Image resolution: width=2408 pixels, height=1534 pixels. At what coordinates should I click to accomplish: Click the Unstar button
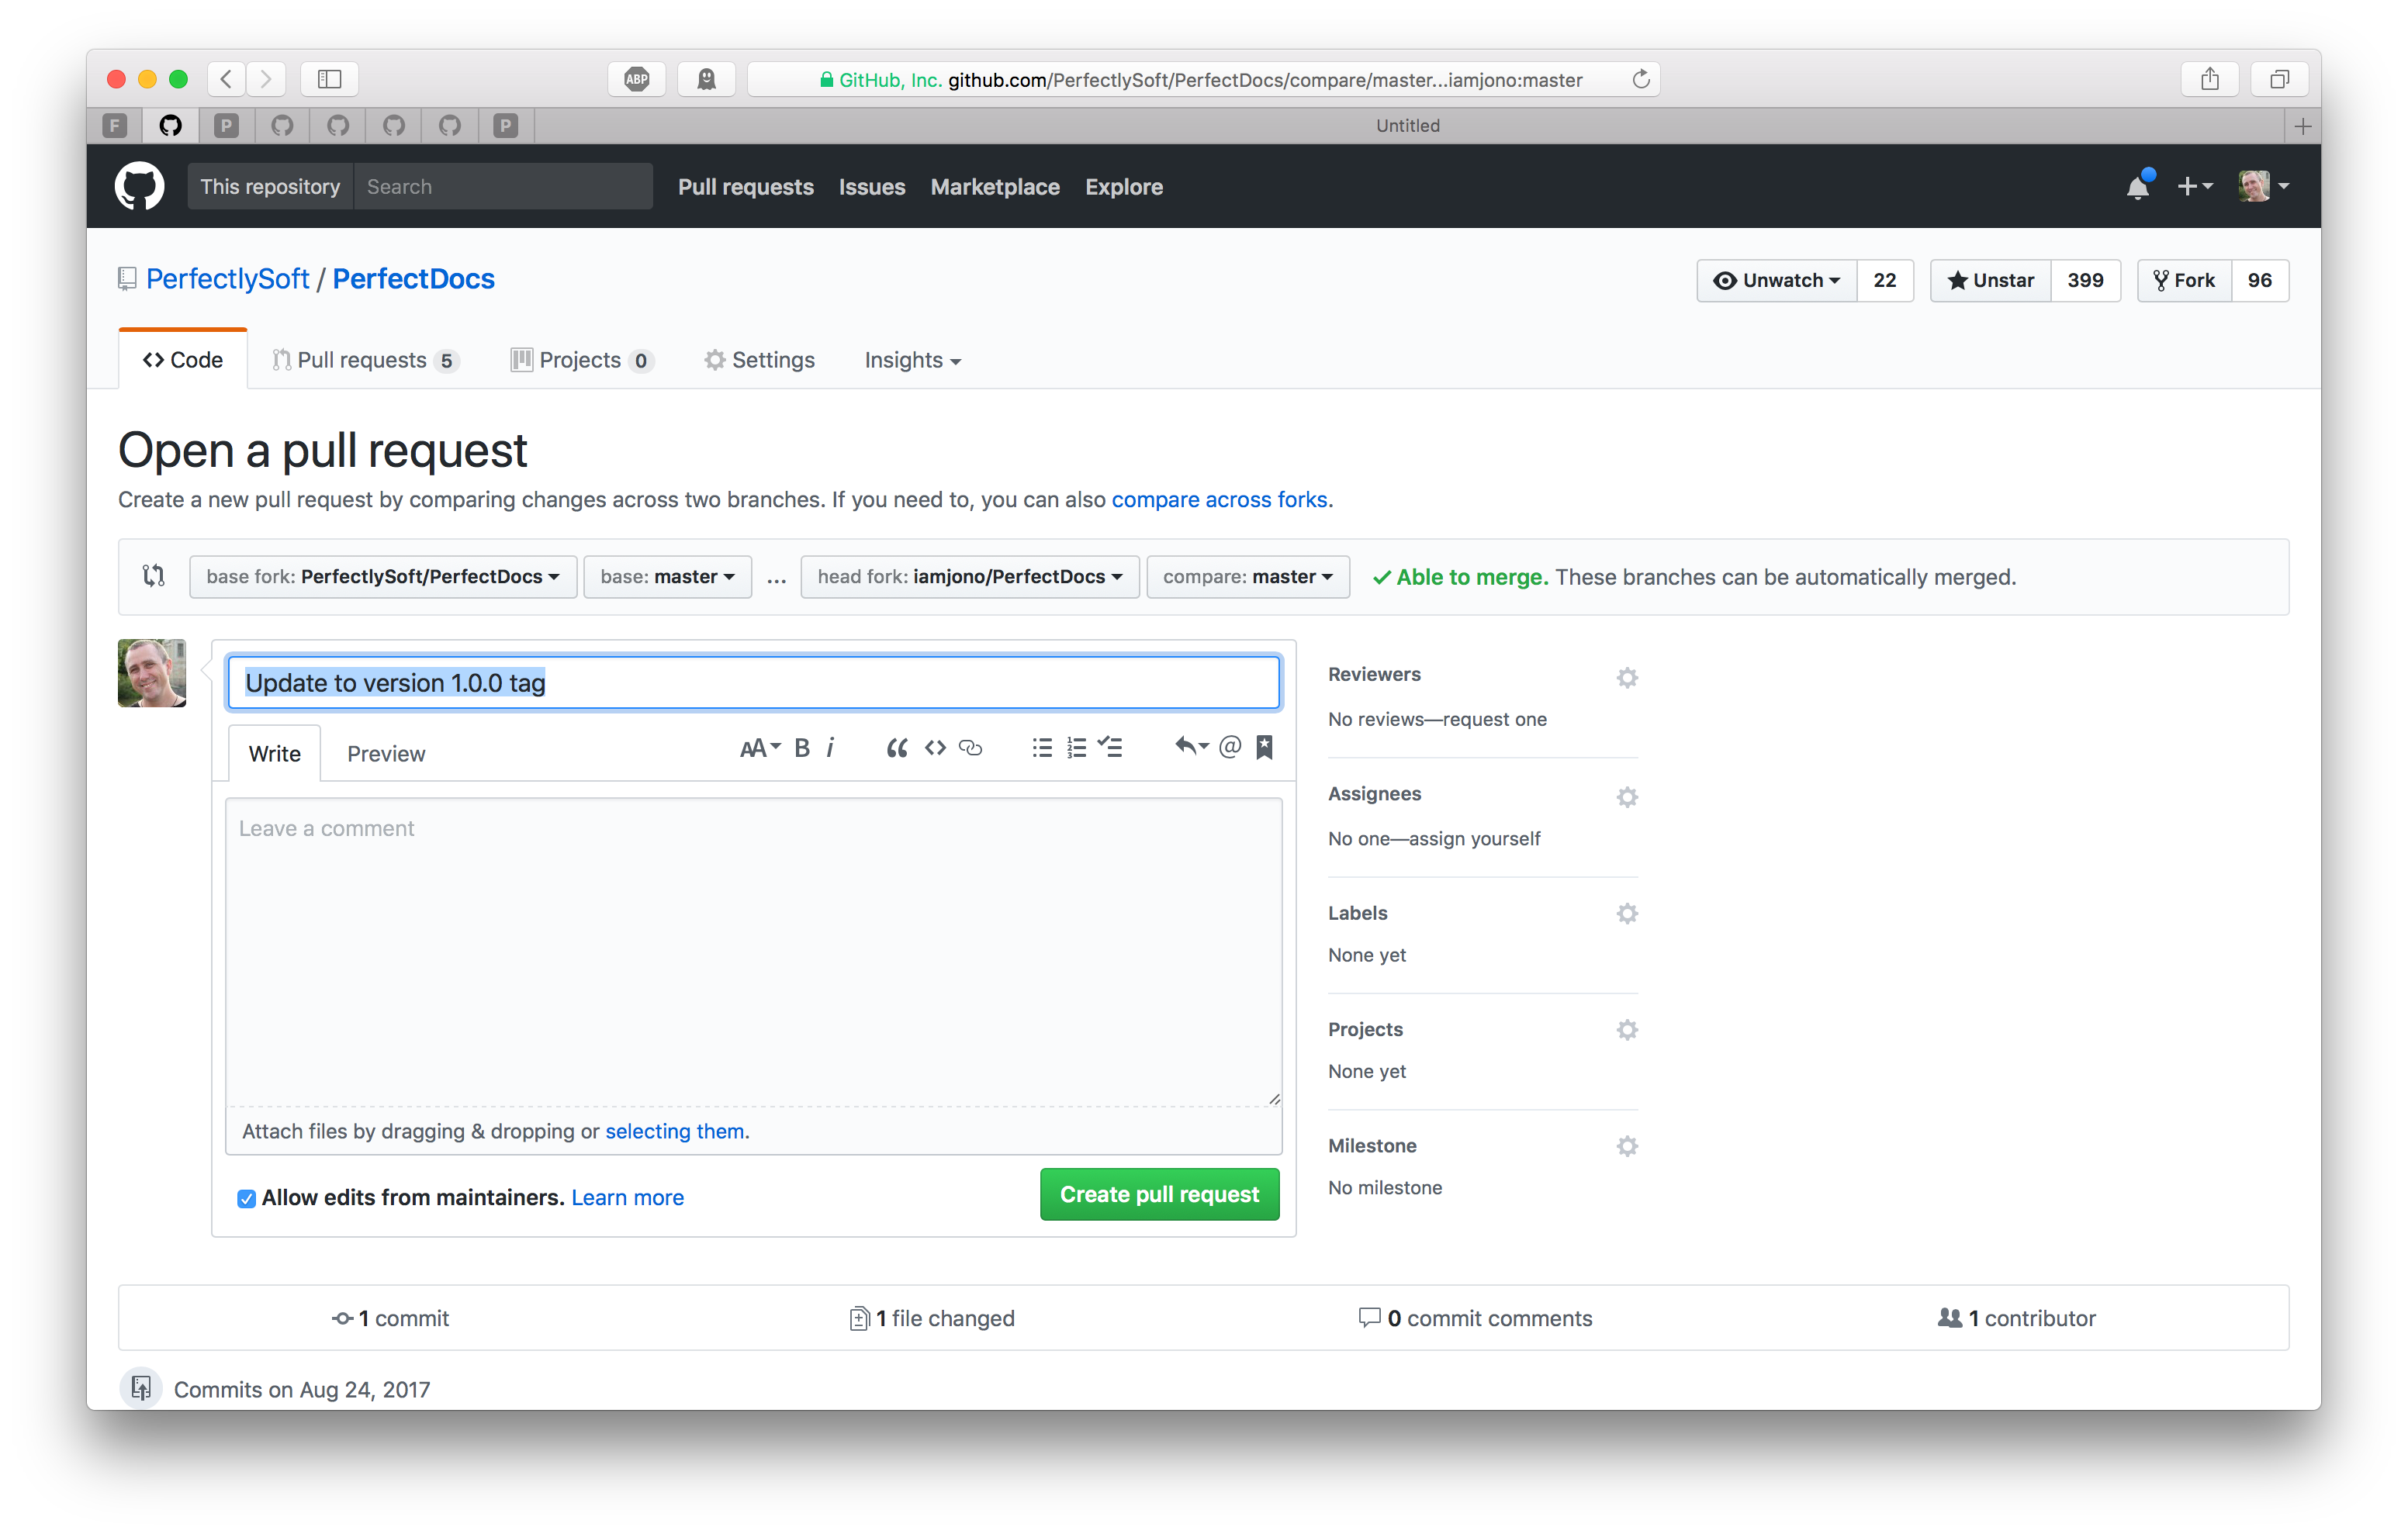coord(1990,281)
